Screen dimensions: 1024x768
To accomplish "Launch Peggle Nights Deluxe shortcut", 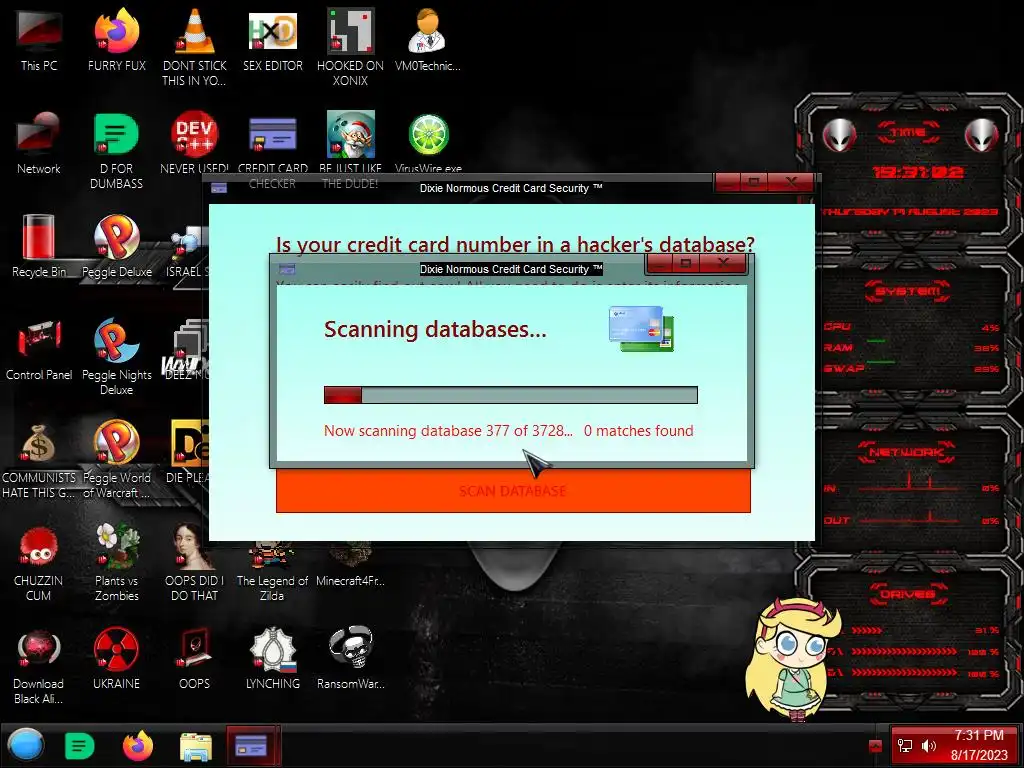I will [x=117, y=356].
